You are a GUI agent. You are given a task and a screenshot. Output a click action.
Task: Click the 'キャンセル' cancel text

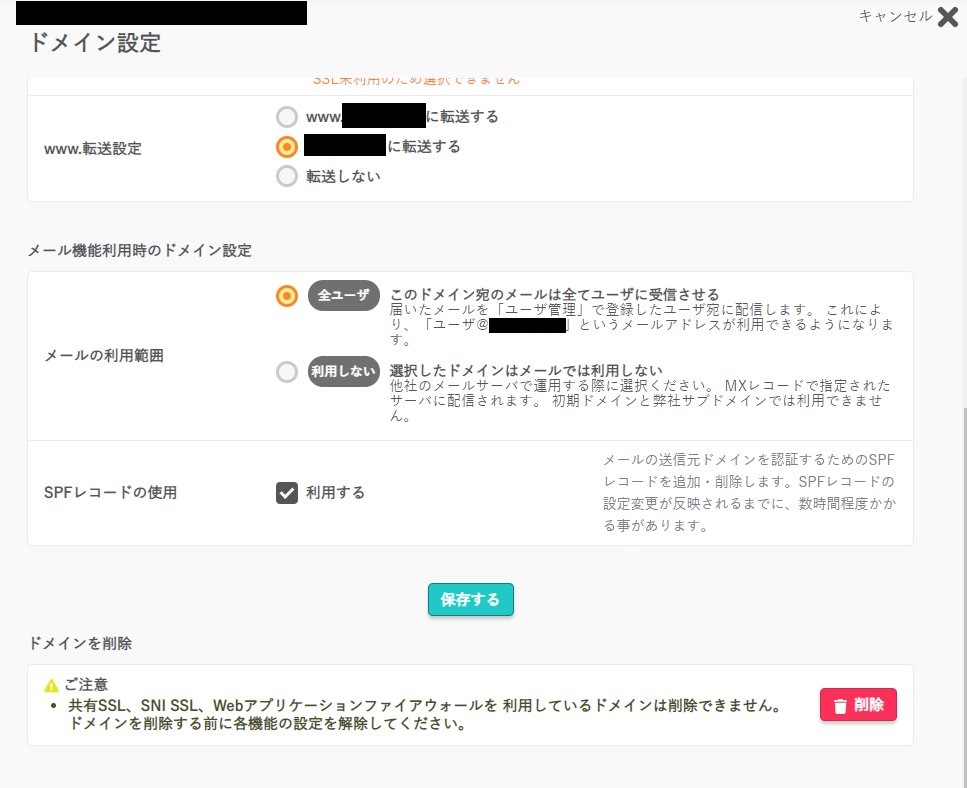(895, 17)
